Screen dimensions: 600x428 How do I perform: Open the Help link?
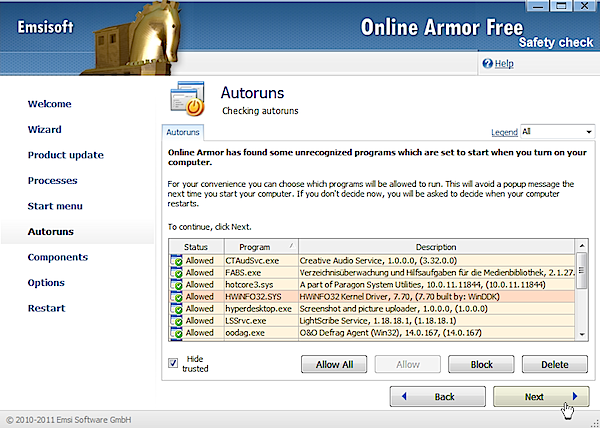point(504,63)
